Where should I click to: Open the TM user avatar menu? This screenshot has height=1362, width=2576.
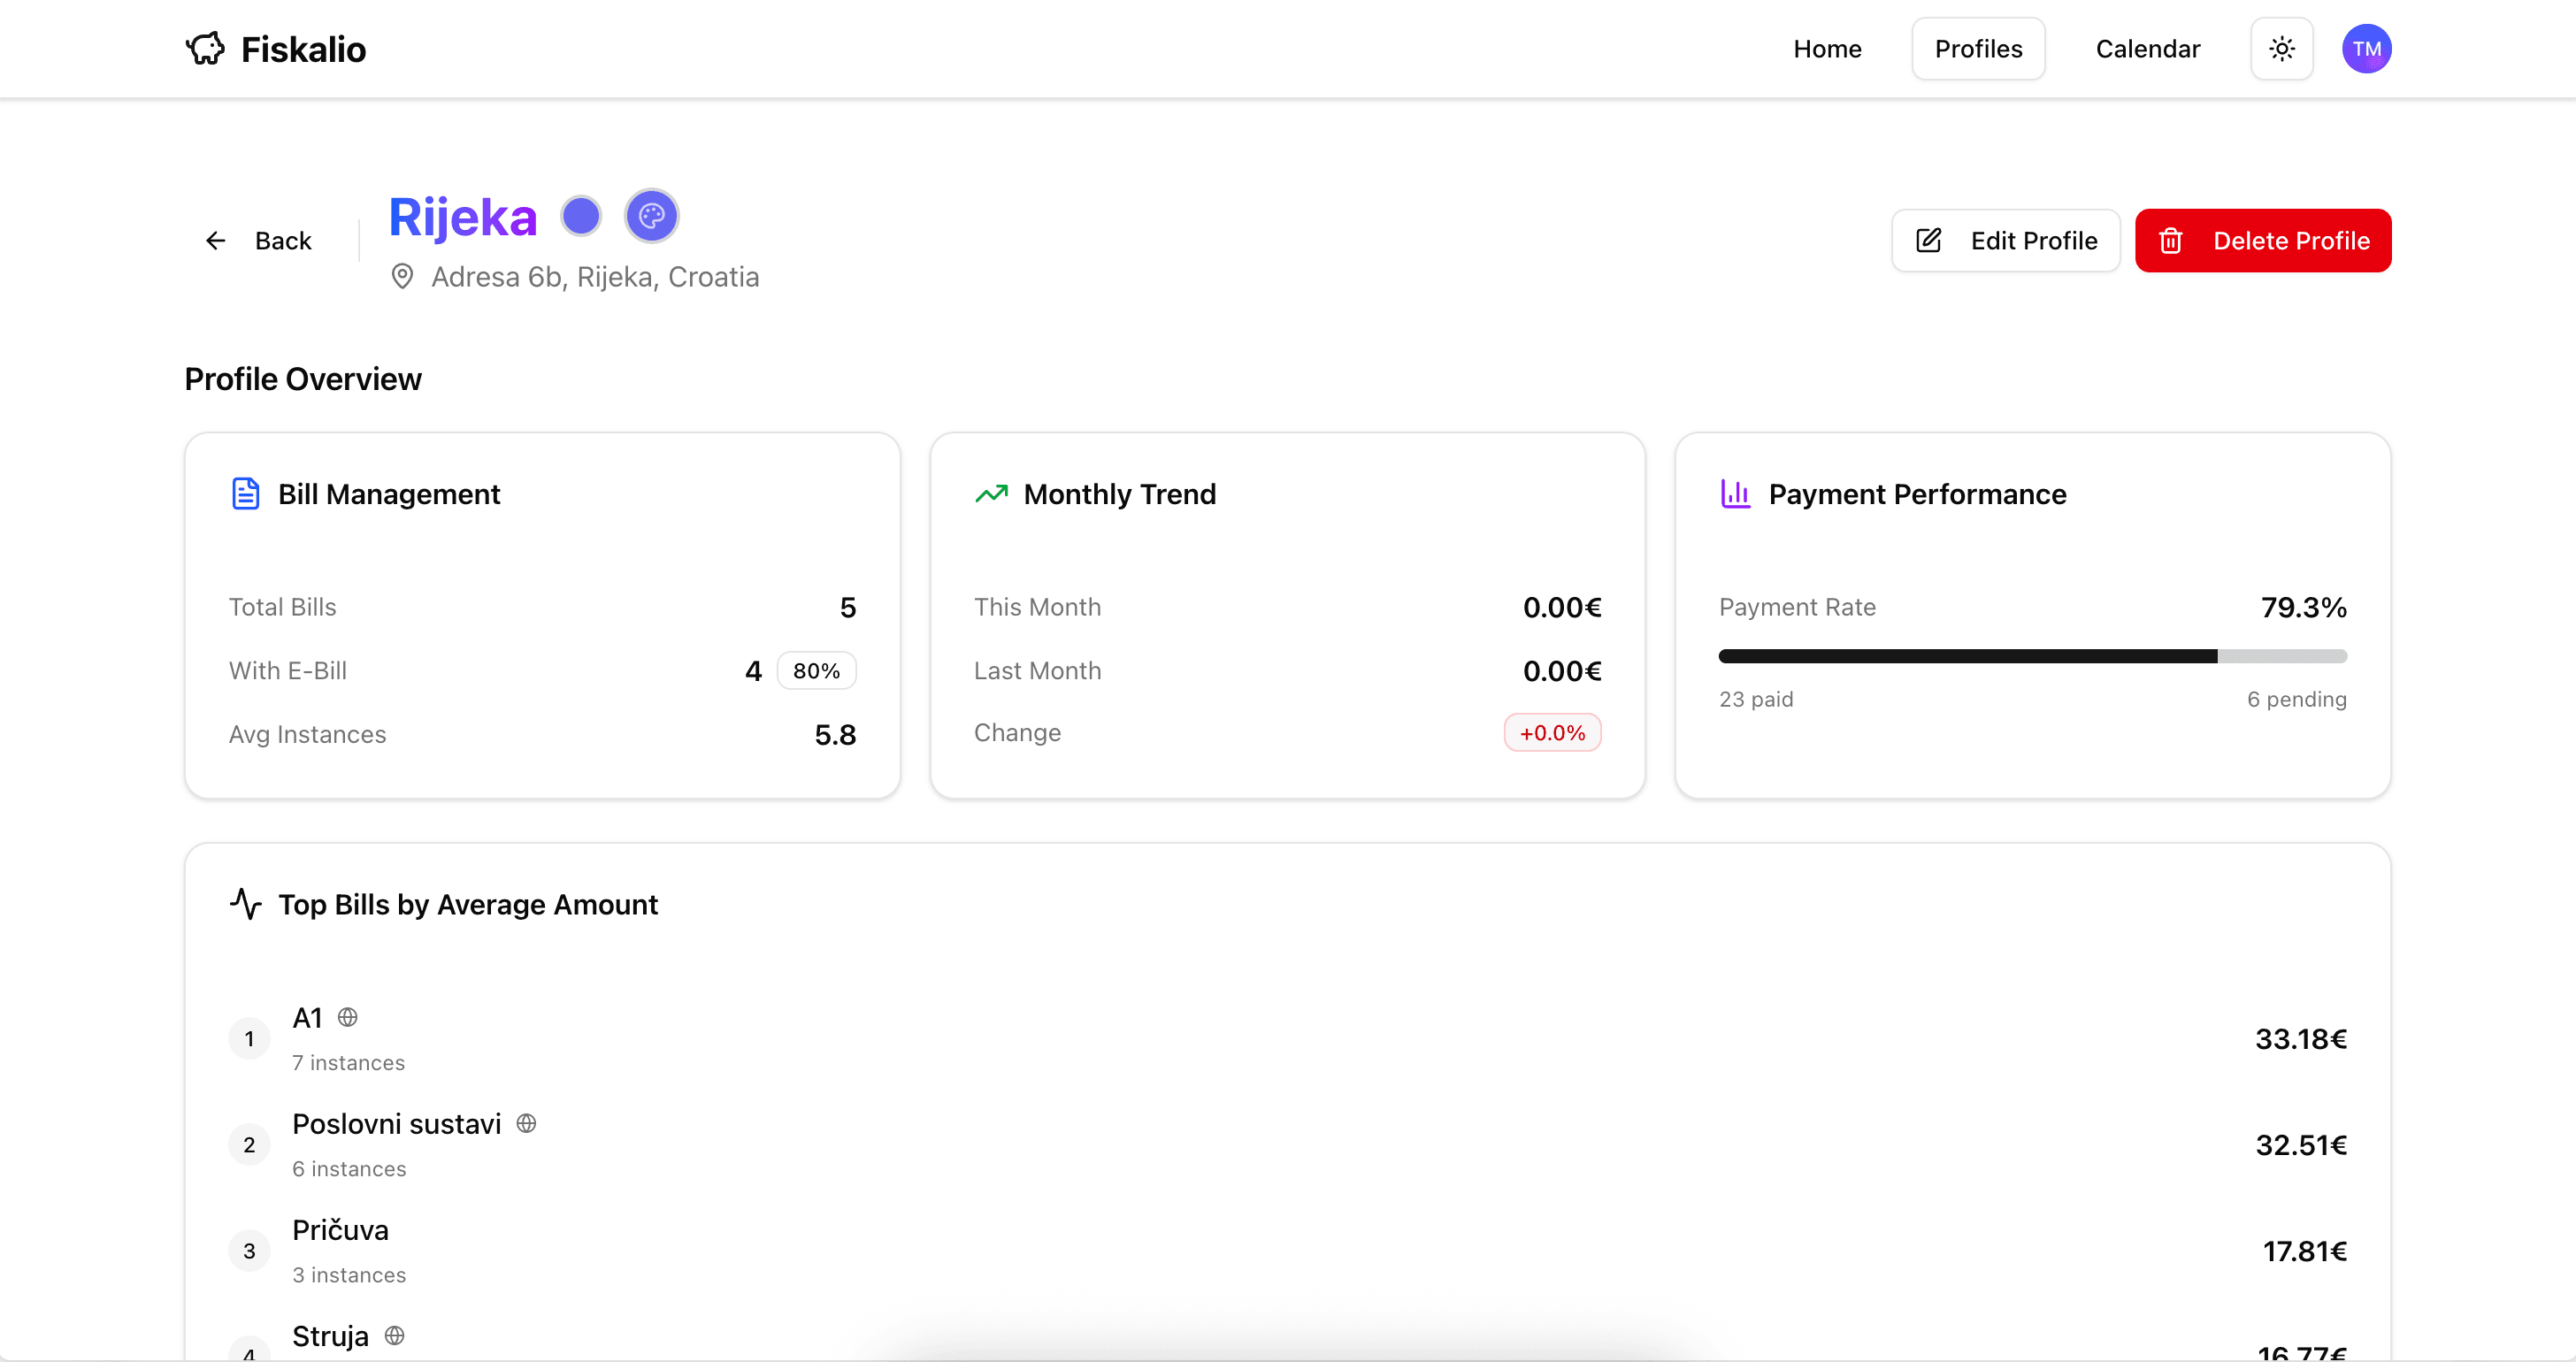[2366, 49]
